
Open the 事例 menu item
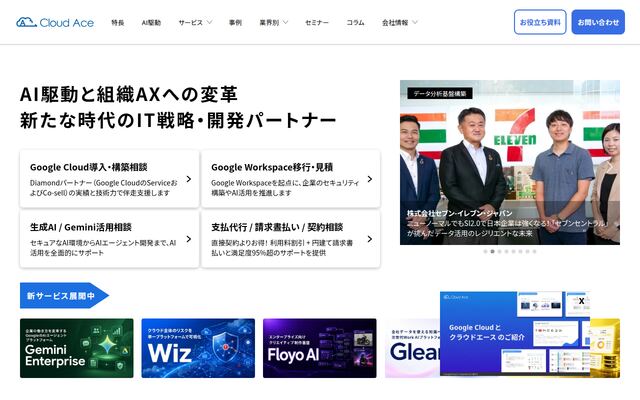235,22
